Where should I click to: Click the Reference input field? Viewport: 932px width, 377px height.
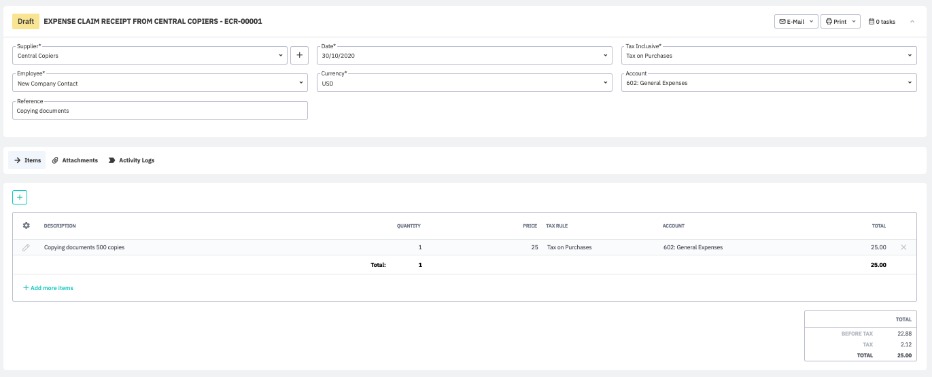coord(160,111)
